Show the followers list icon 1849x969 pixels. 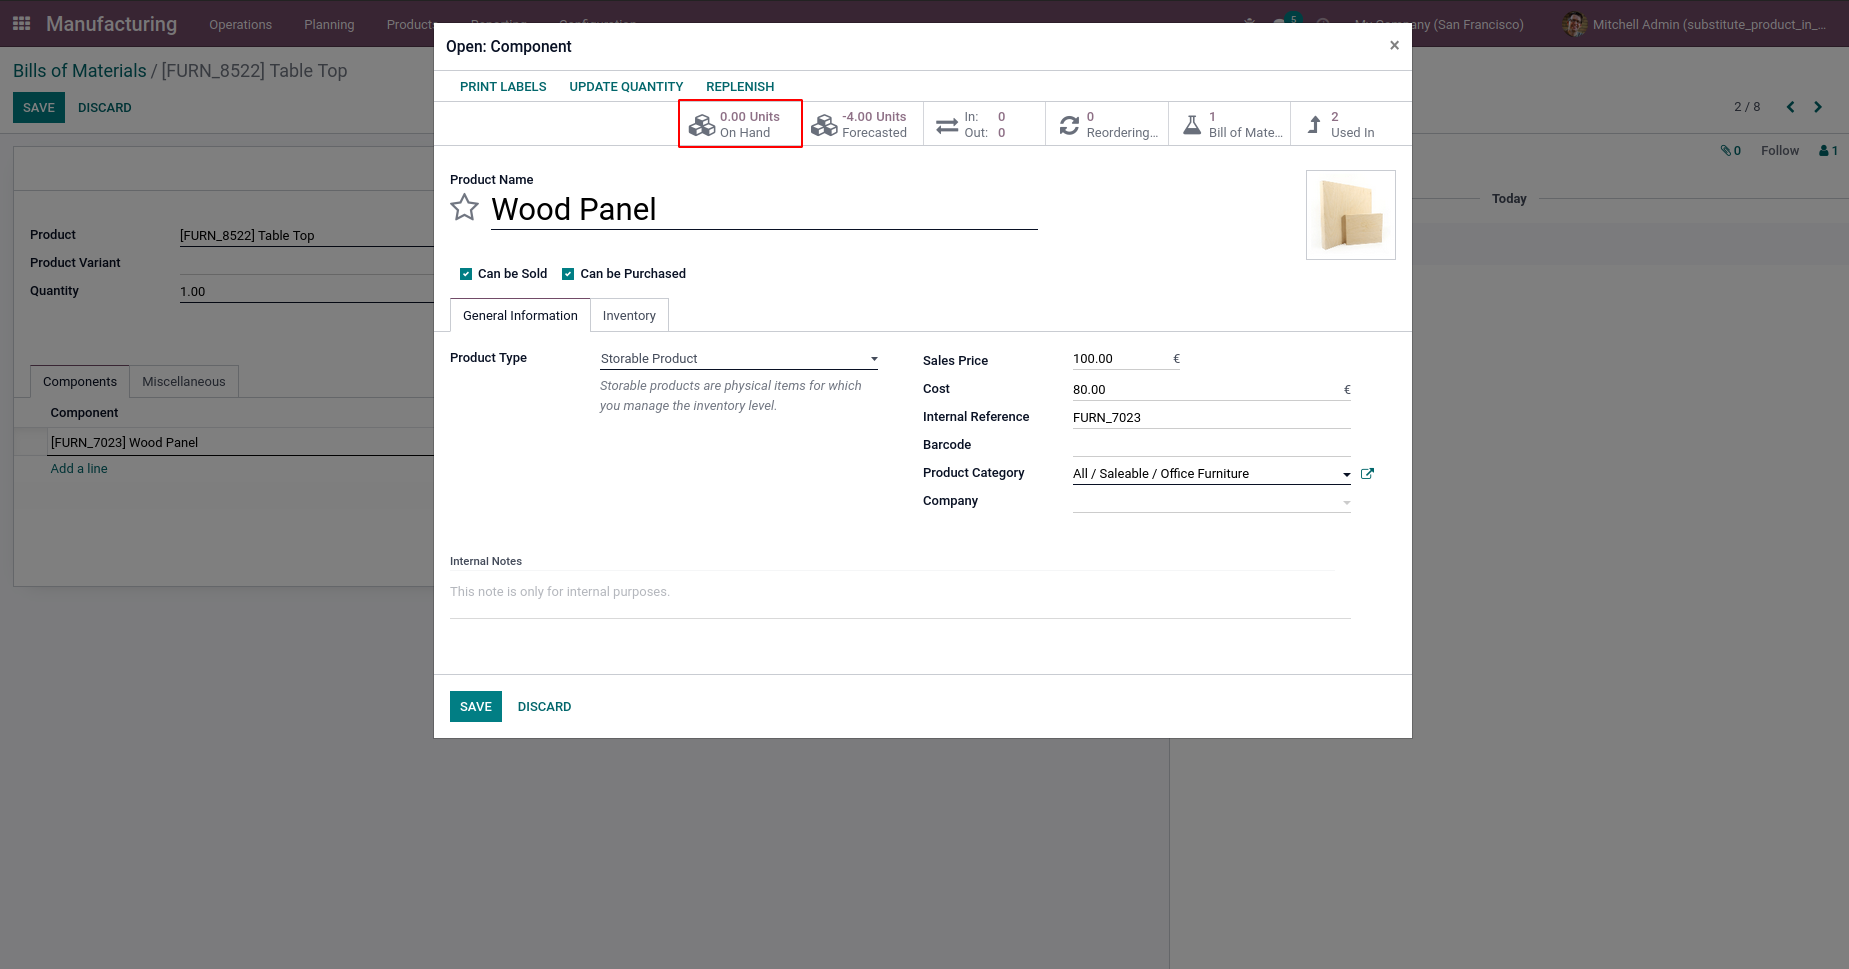(x=1828, y=151)
